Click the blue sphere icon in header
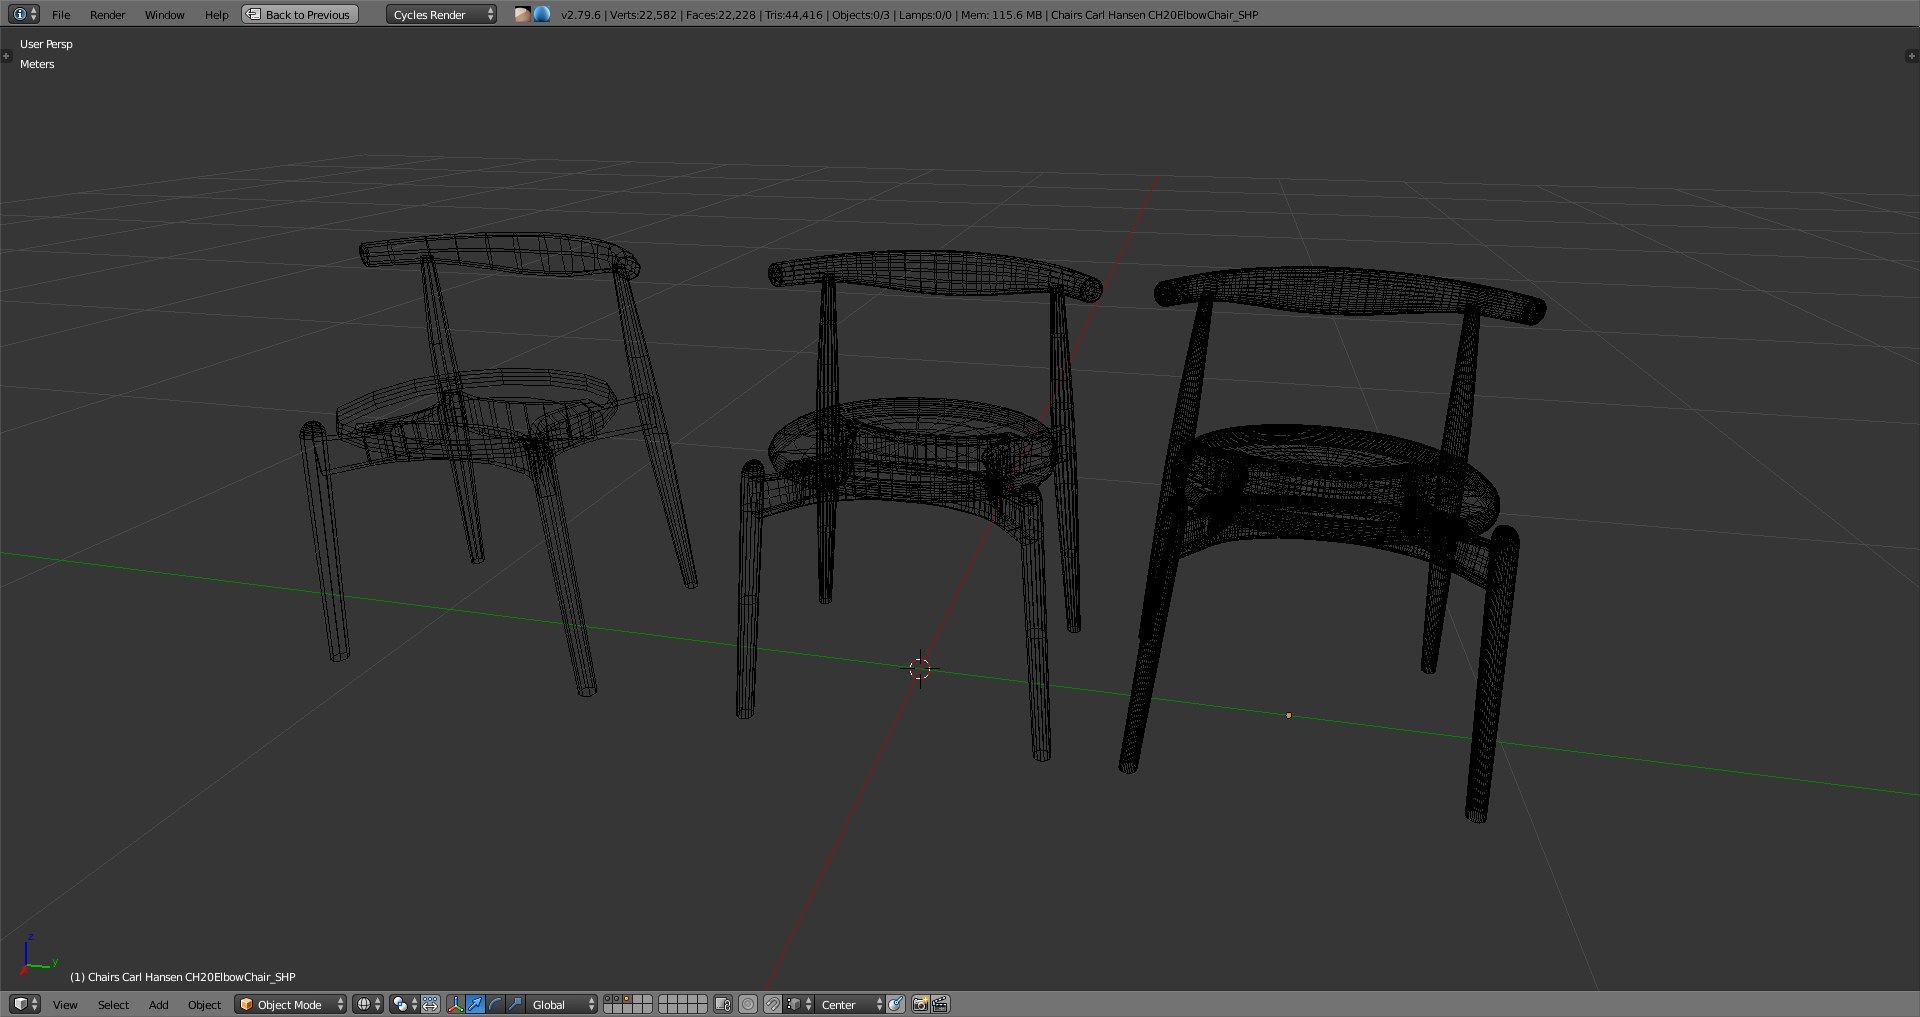Viewport: 1920px width, 1017px height. (x=541, y=14)
